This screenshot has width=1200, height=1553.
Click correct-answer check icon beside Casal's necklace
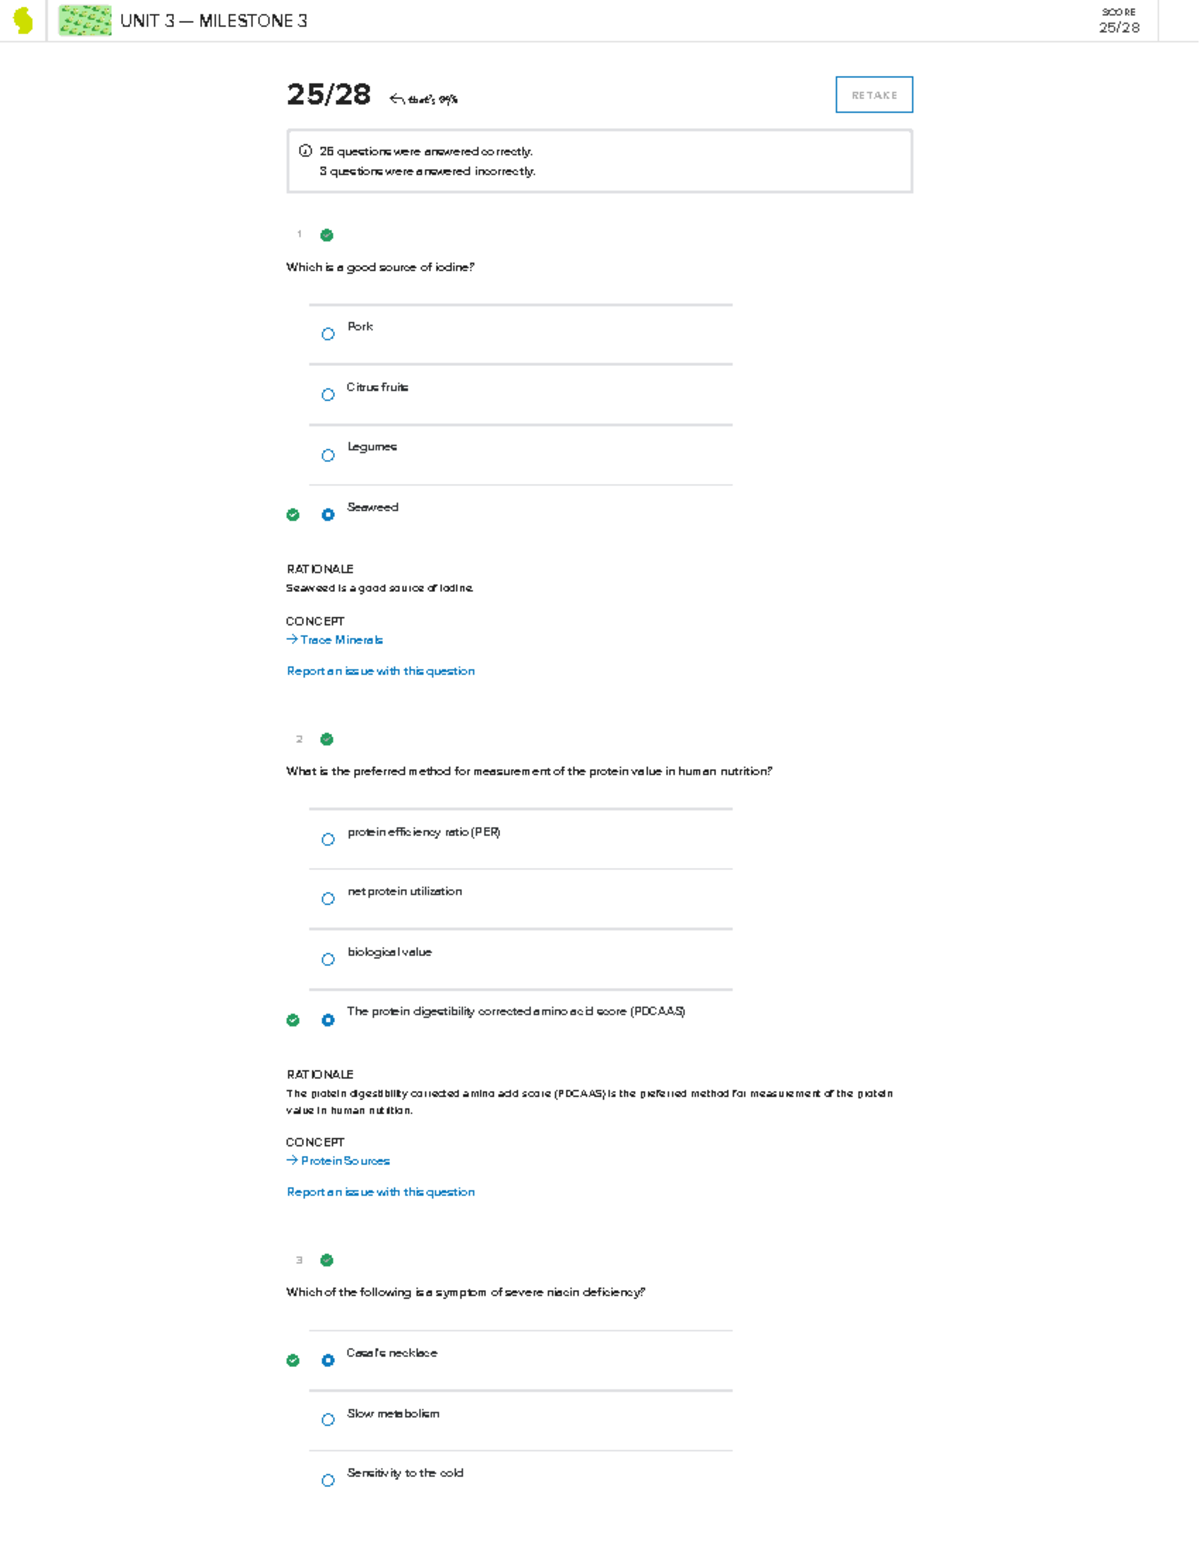[x=293, y=1360]
